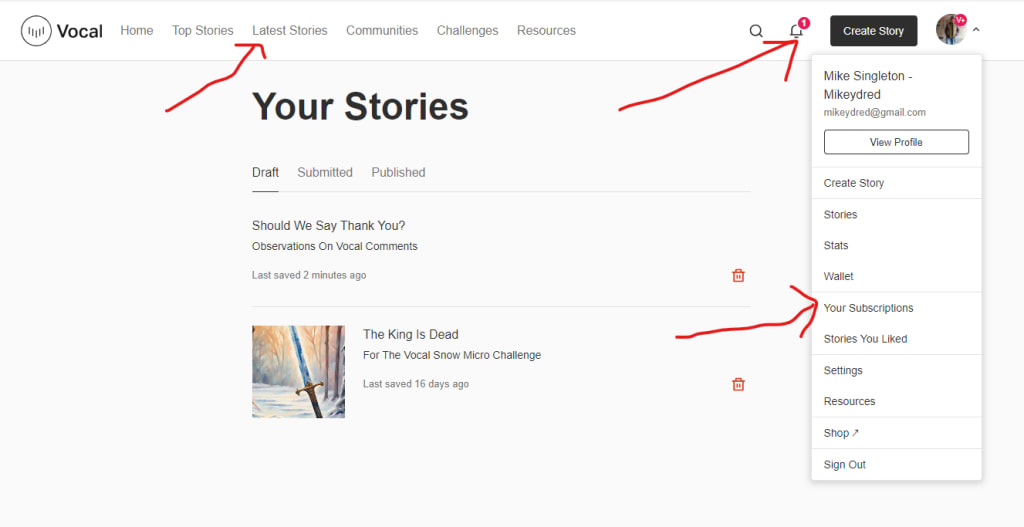Click the Vocal logo icon
Image resolution: width=1024 pixels, height=527 pixels.
36,31
